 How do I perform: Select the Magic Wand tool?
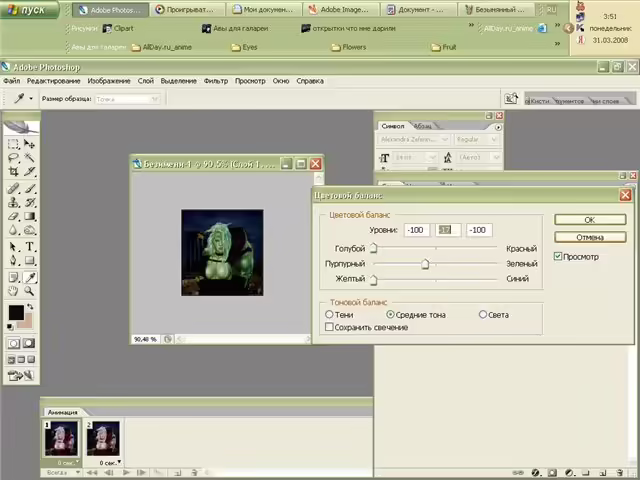pyautogui.click(x=29, y=158)
